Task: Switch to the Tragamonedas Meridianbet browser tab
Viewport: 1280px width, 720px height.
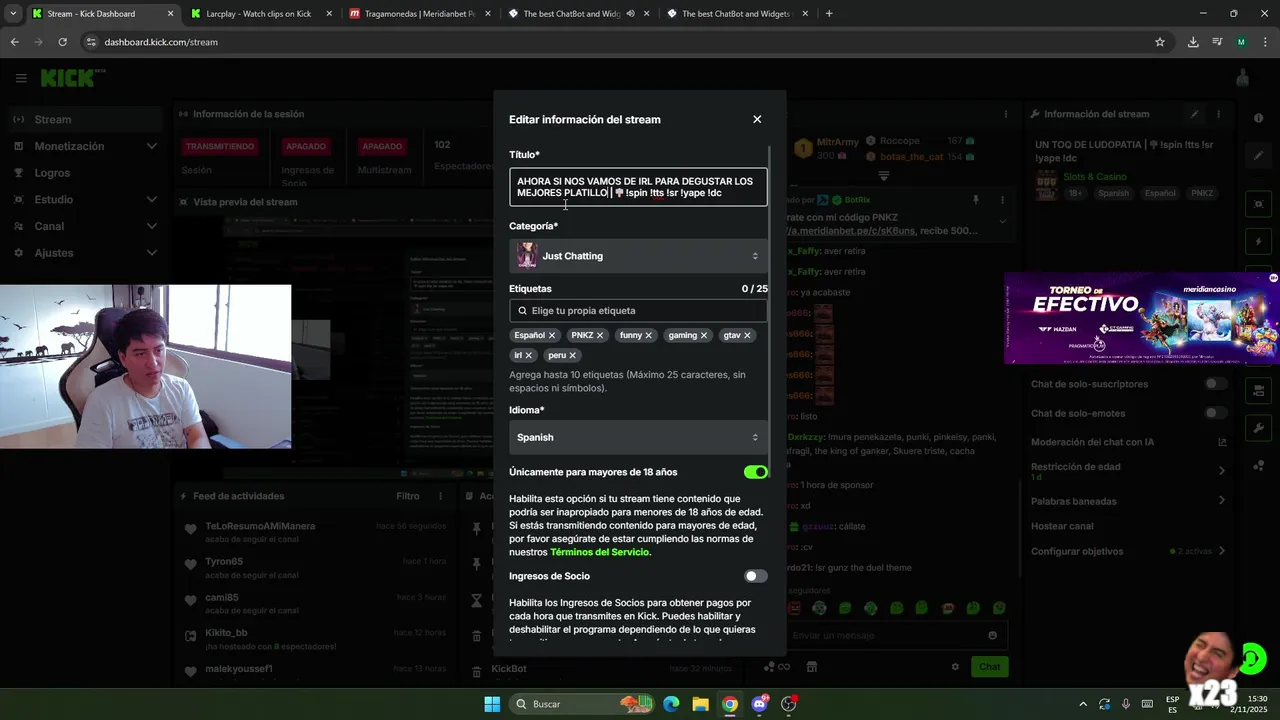Action: click(x=419, y=14)
